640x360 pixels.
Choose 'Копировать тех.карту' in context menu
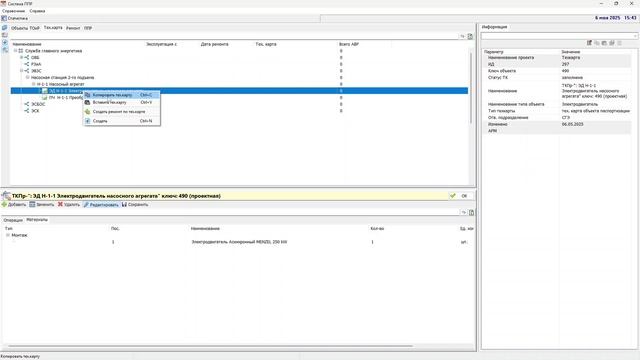point(121,95)
